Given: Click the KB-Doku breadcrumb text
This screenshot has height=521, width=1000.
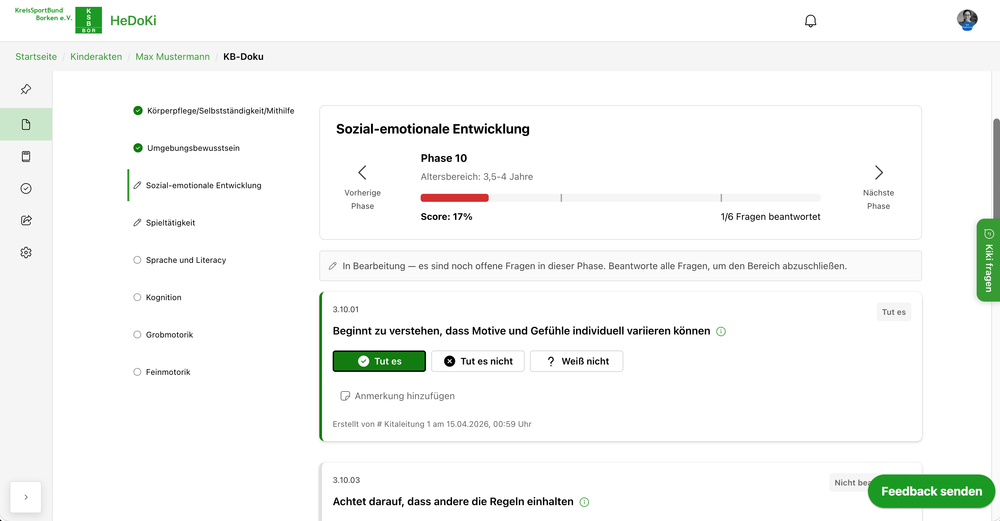Looking at the screenshot, I should (x=243, y=57).
